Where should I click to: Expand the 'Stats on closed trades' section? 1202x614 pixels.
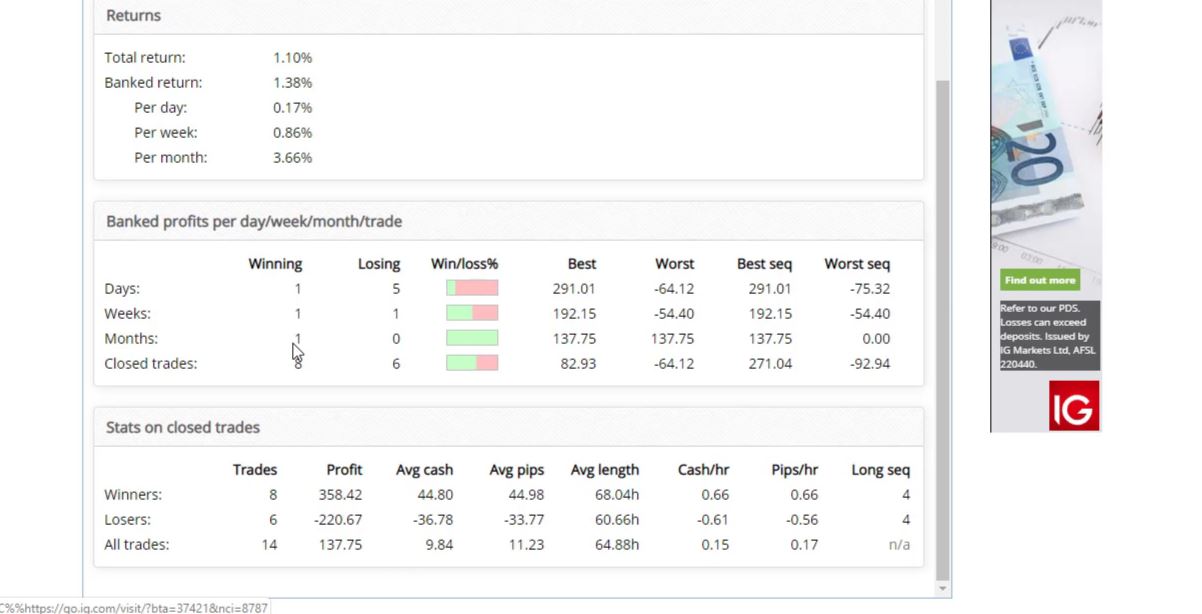tap(183, 427)
